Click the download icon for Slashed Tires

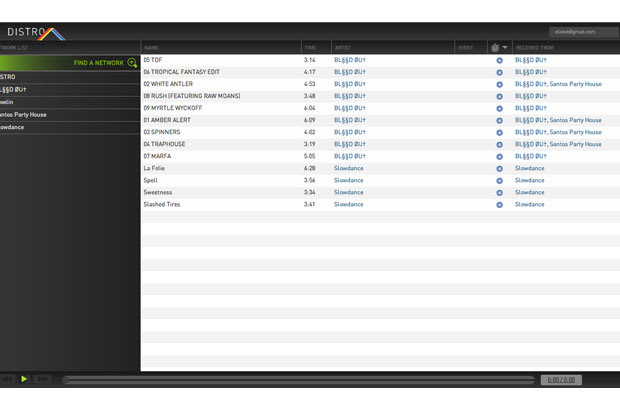499,205
